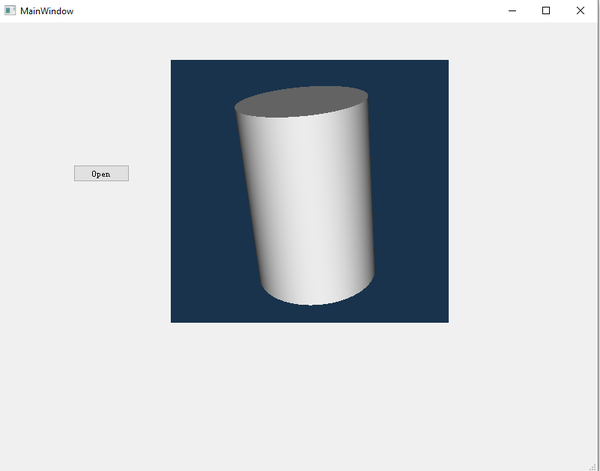Click the empty gray area right of the viewport
The image size is (600, 471).
(522, 191)
